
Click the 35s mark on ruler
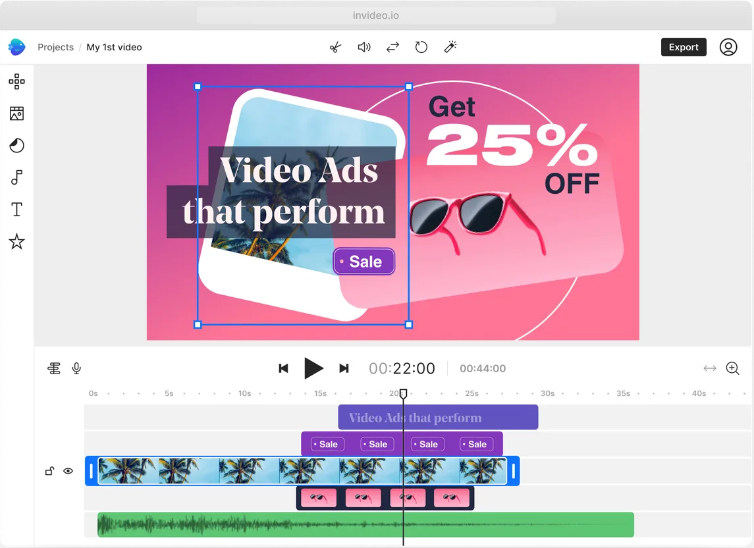tap(623, 394)
